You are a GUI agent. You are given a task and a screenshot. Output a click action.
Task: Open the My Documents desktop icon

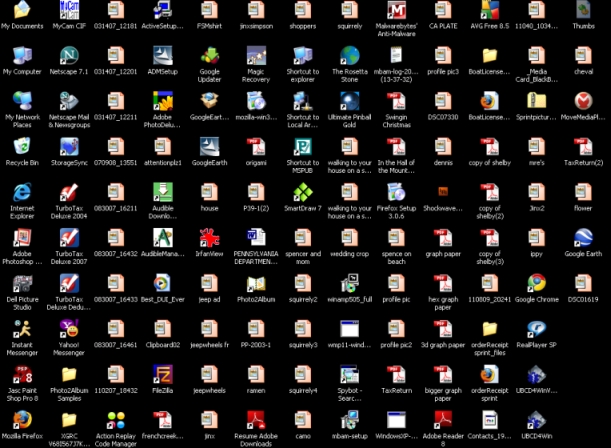(x=22, y=10)
